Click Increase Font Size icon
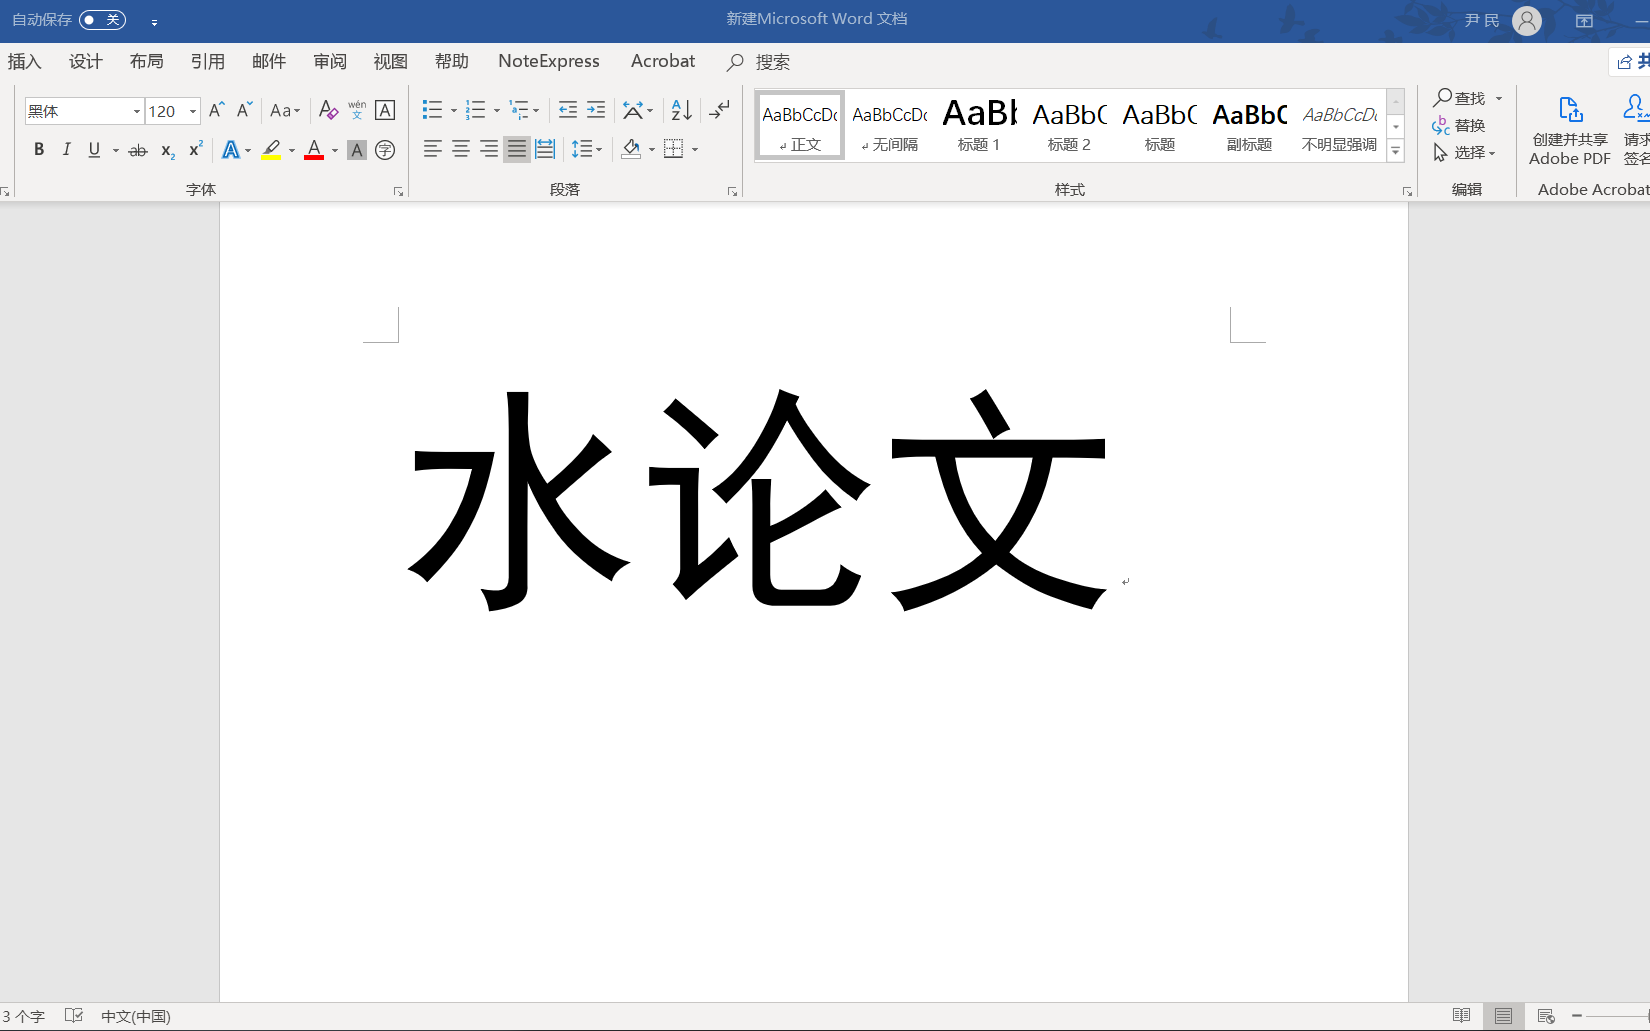The height and width of the screenshot is (1031, 1650). [x=216, y=110]
